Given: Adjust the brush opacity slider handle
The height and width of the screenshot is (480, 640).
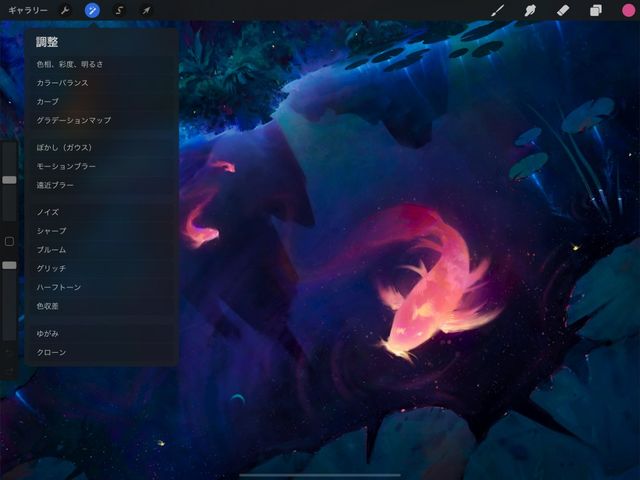Looking at the screenshot, I should pyautogui.click(x=9, y=265).
